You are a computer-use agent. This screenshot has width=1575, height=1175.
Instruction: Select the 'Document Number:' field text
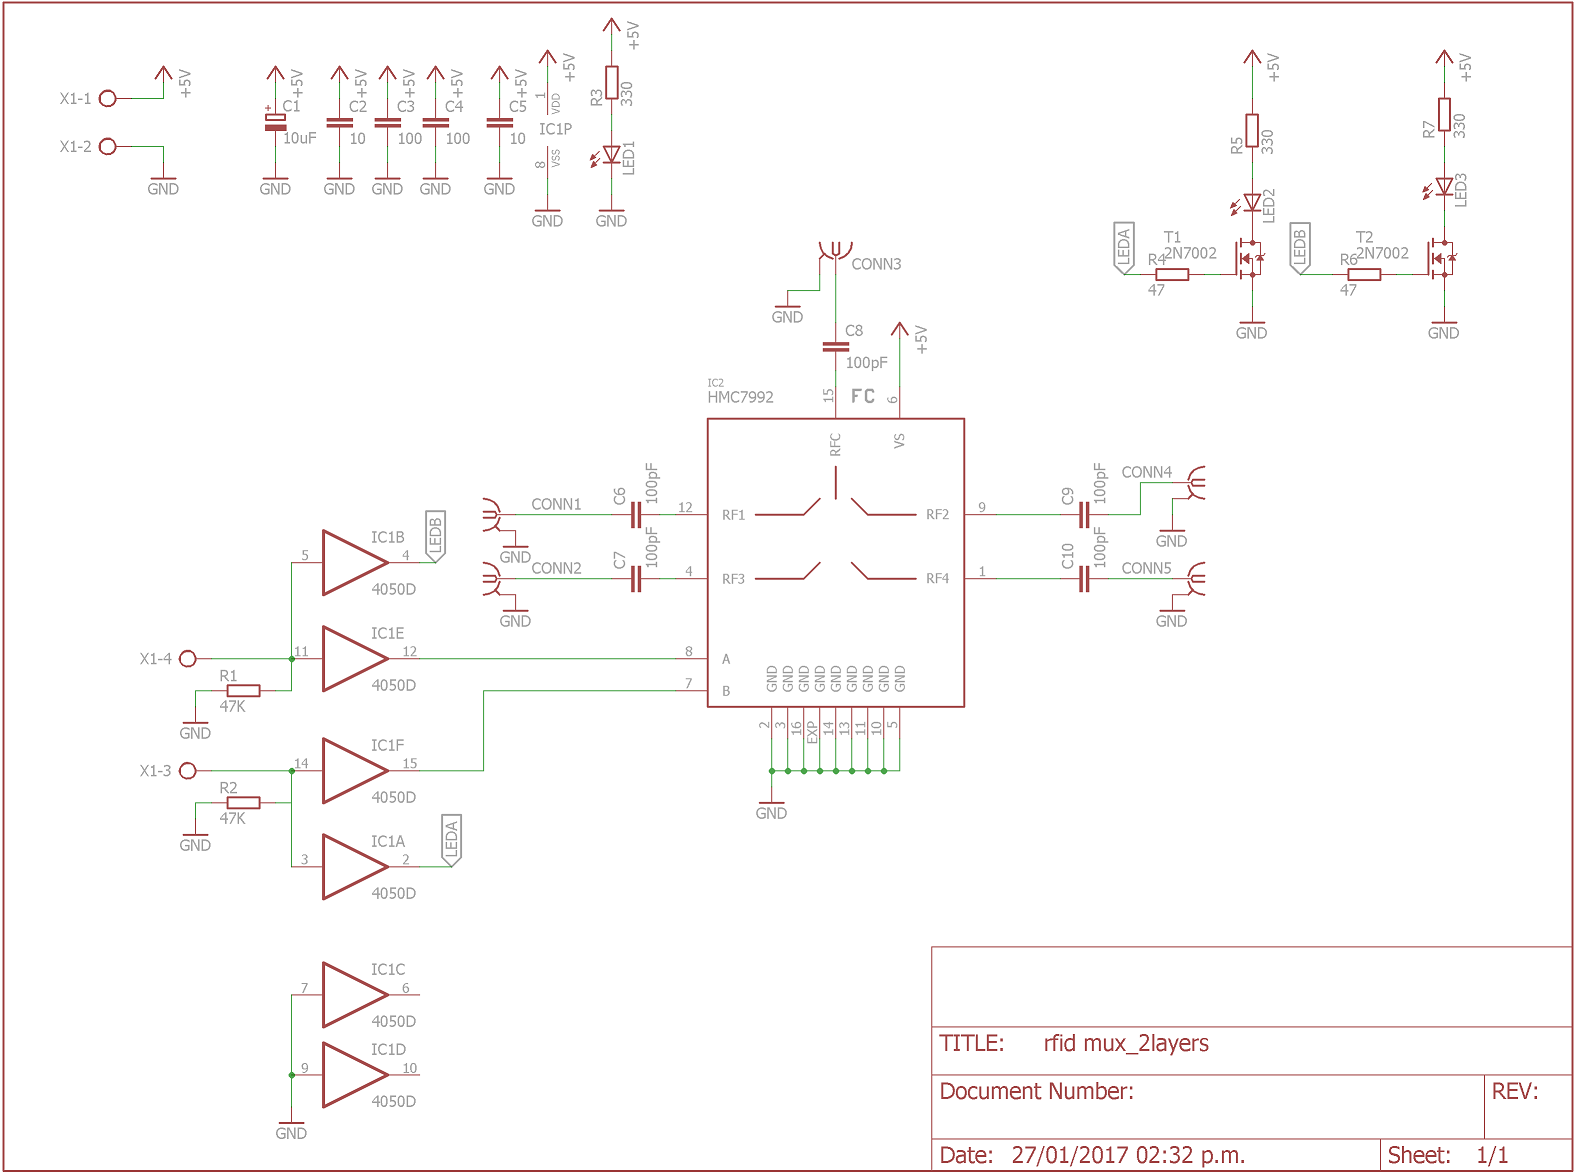(x=1036, y=1091)
